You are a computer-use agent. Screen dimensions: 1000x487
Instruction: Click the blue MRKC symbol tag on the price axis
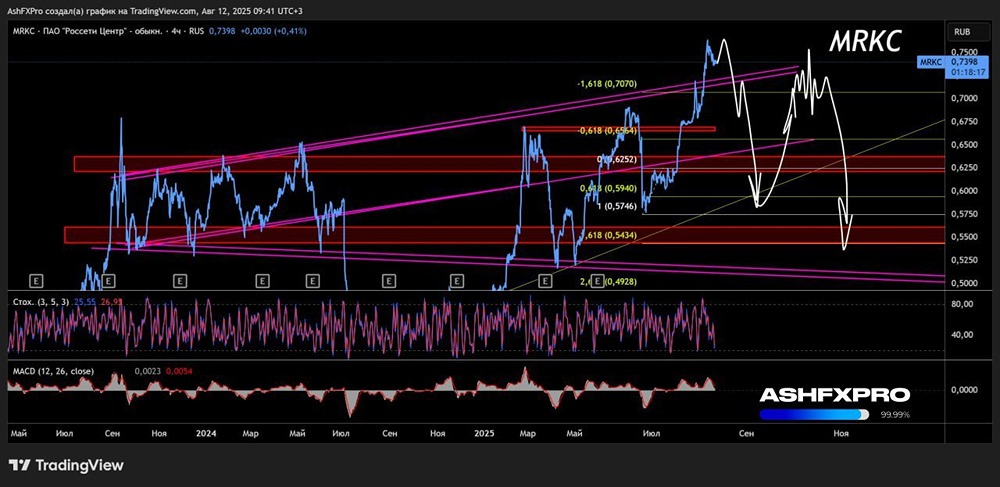point(931,62)
